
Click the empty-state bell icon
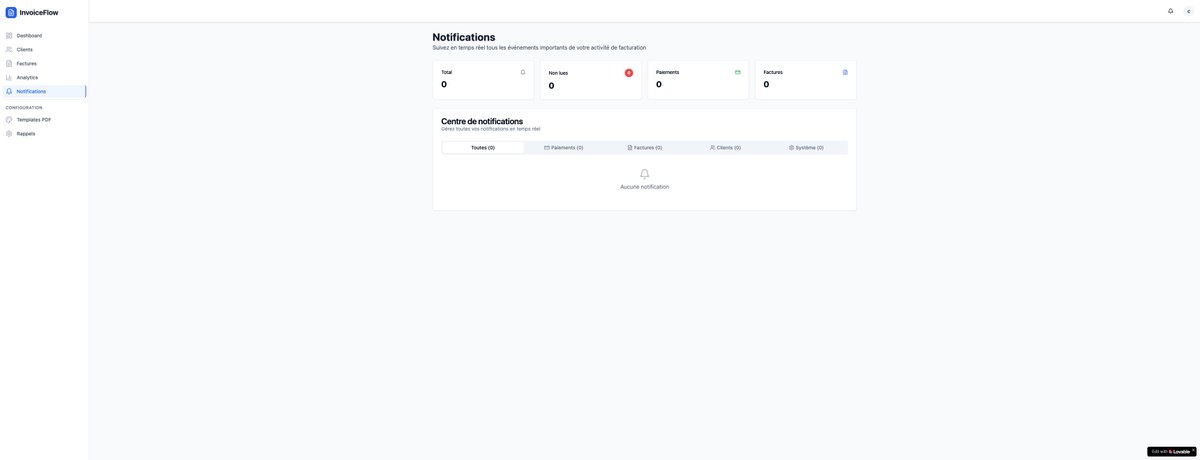[x=645, y=174]
